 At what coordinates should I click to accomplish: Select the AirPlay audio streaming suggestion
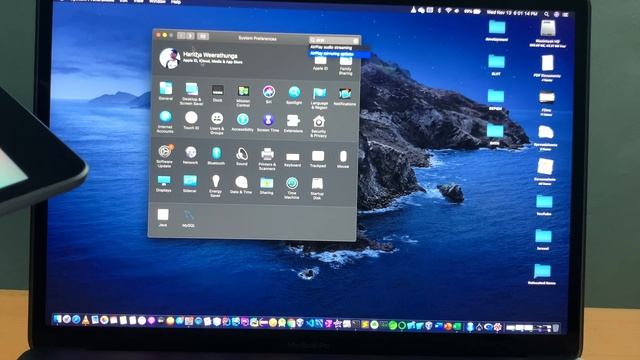tap(331, 48)
